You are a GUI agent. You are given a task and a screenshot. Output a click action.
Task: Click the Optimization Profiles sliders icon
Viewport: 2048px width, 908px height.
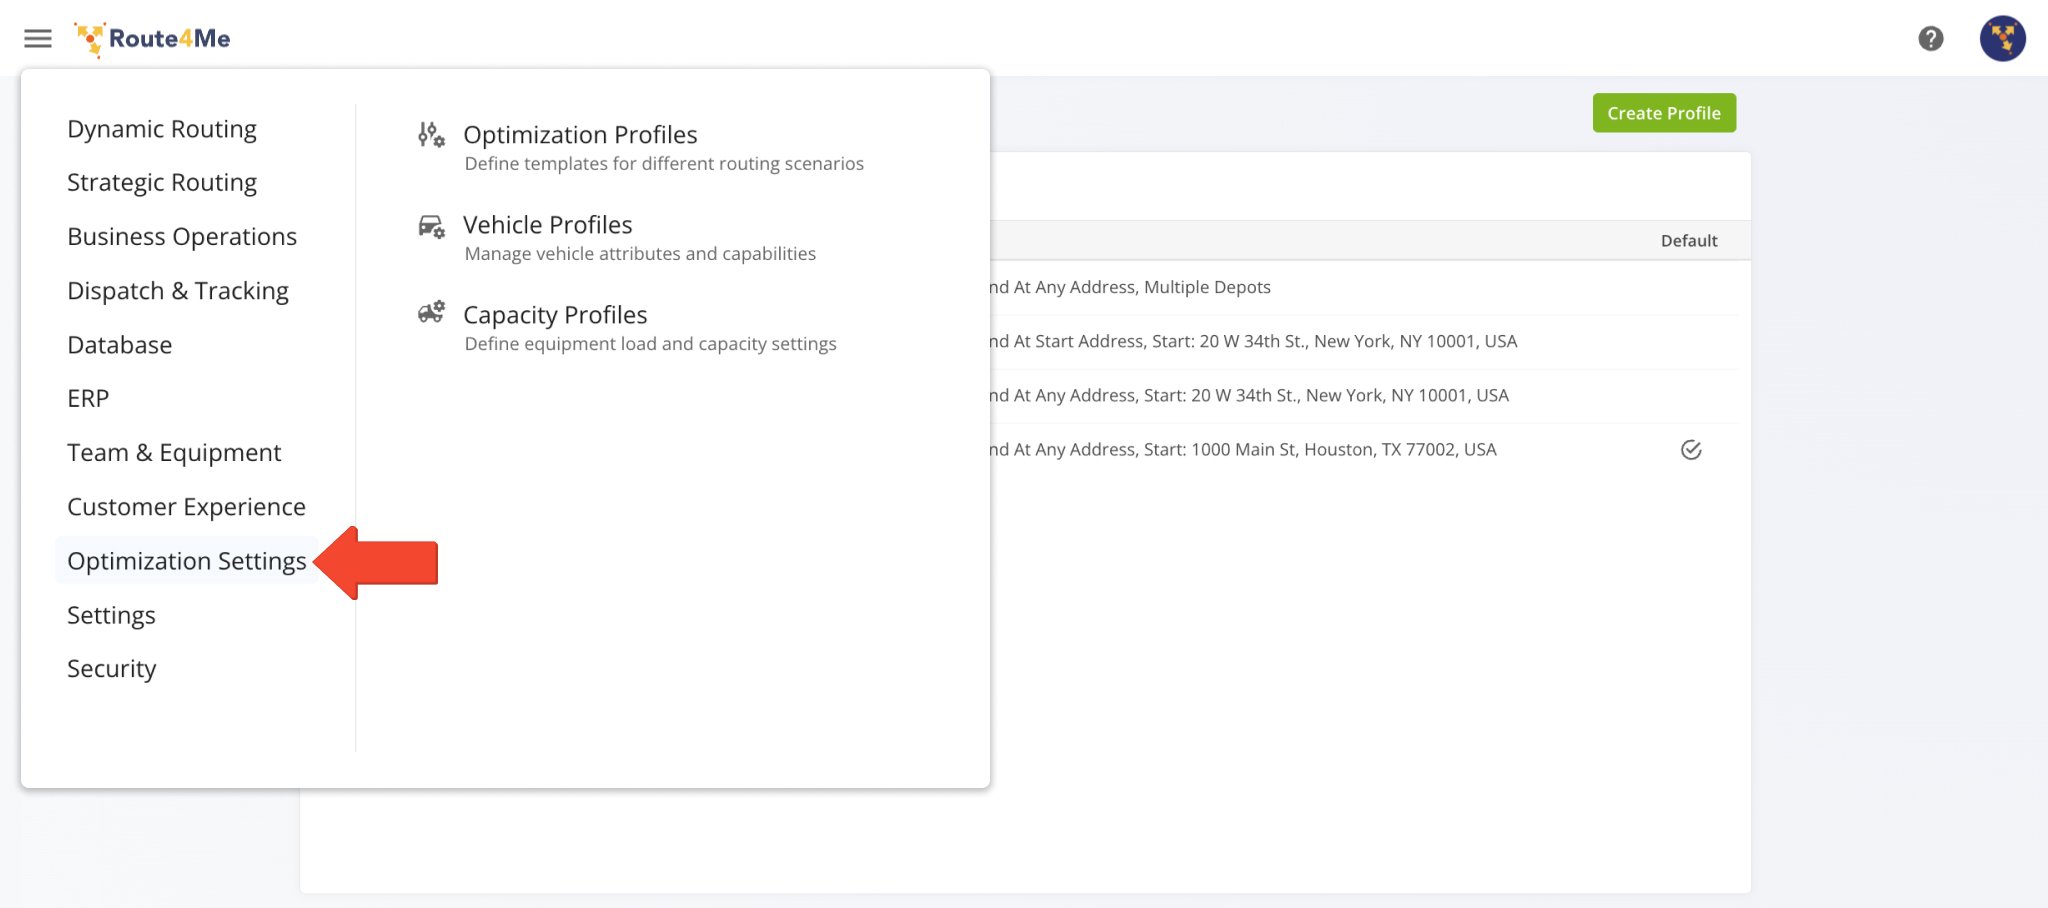[431, 135]
